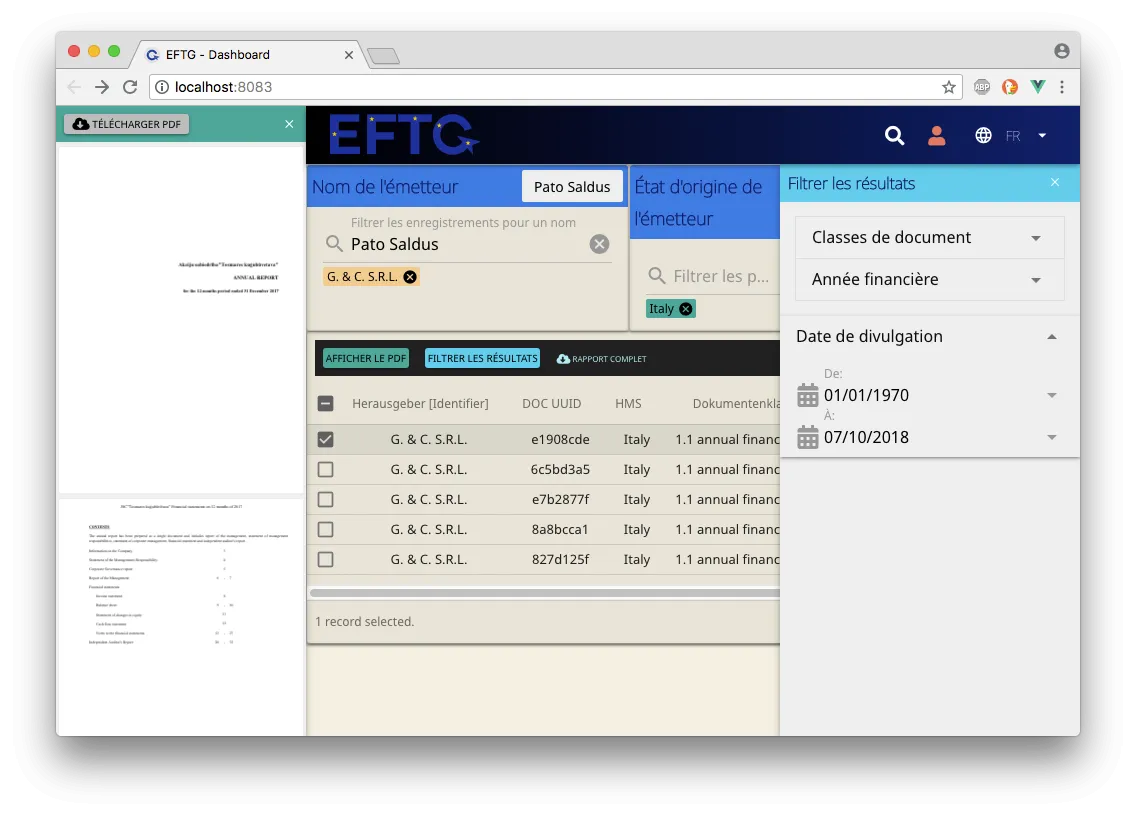This screenshot has height=816, width=1136.
Task: Click the 01/01/1970 date value
Action: coord(866,396)
